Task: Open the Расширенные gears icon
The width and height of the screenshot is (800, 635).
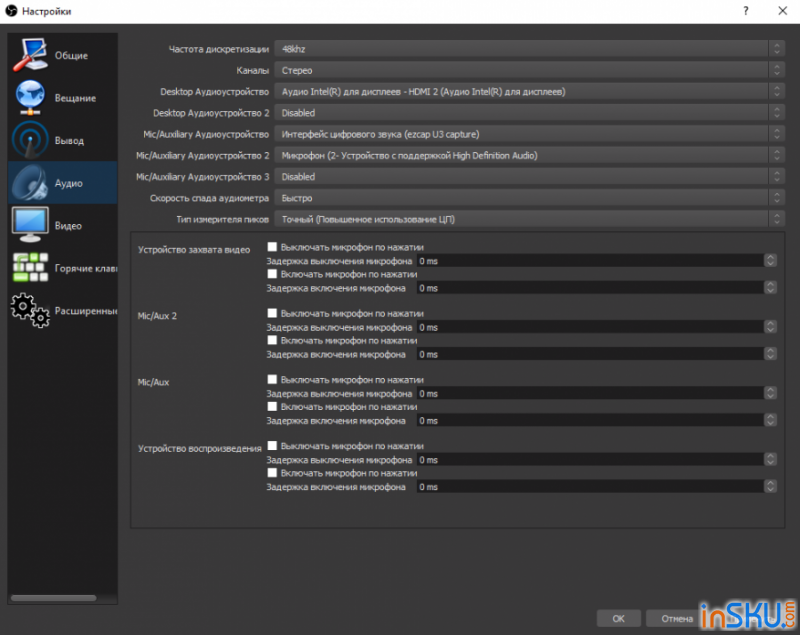Action: (30, 310)
